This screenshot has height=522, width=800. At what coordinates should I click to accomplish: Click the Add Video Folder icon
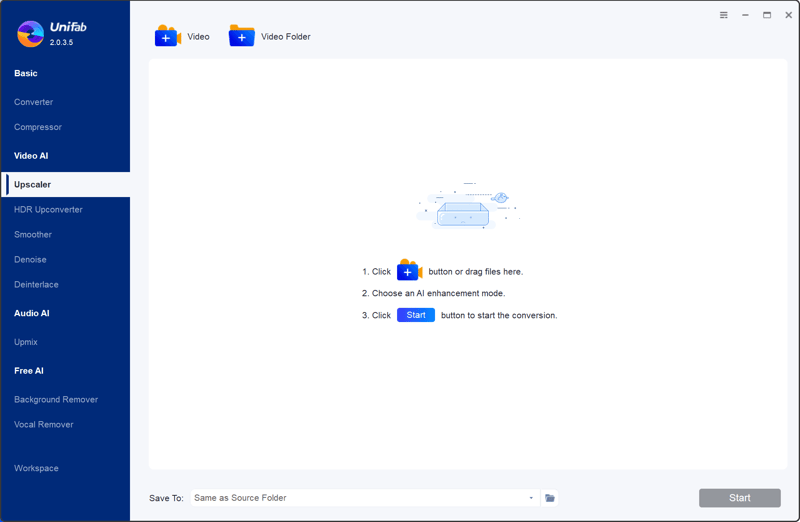pos(241,37)
